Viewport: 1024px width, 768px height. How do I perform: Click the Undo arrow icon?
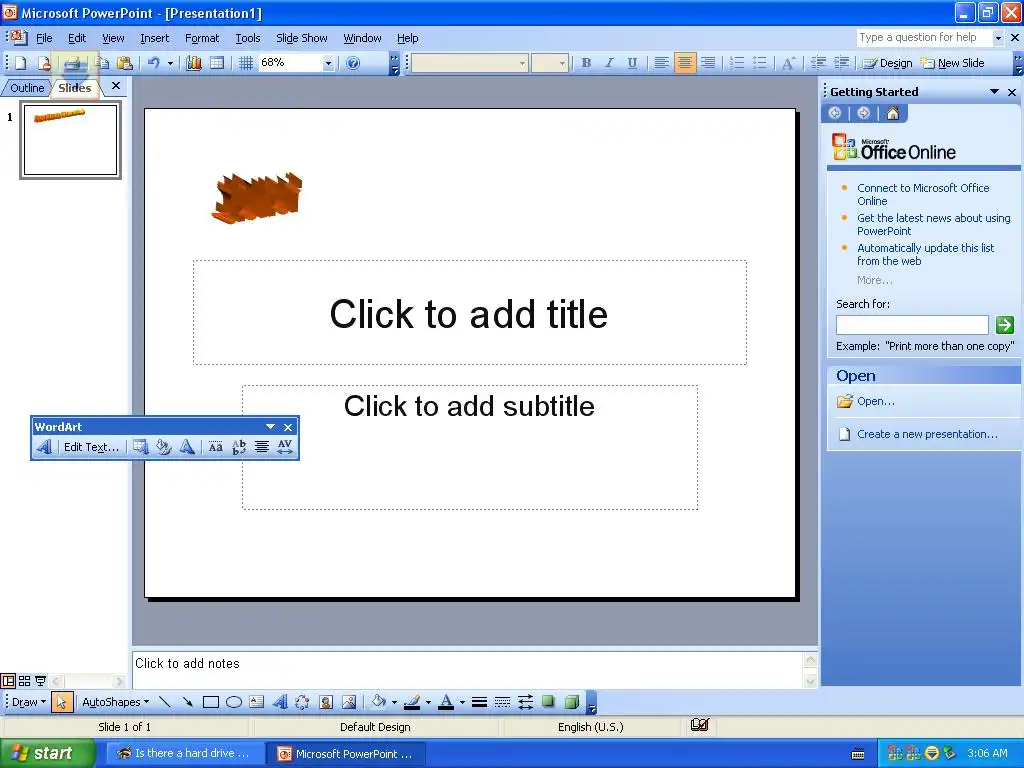click(x=153, y=63)
